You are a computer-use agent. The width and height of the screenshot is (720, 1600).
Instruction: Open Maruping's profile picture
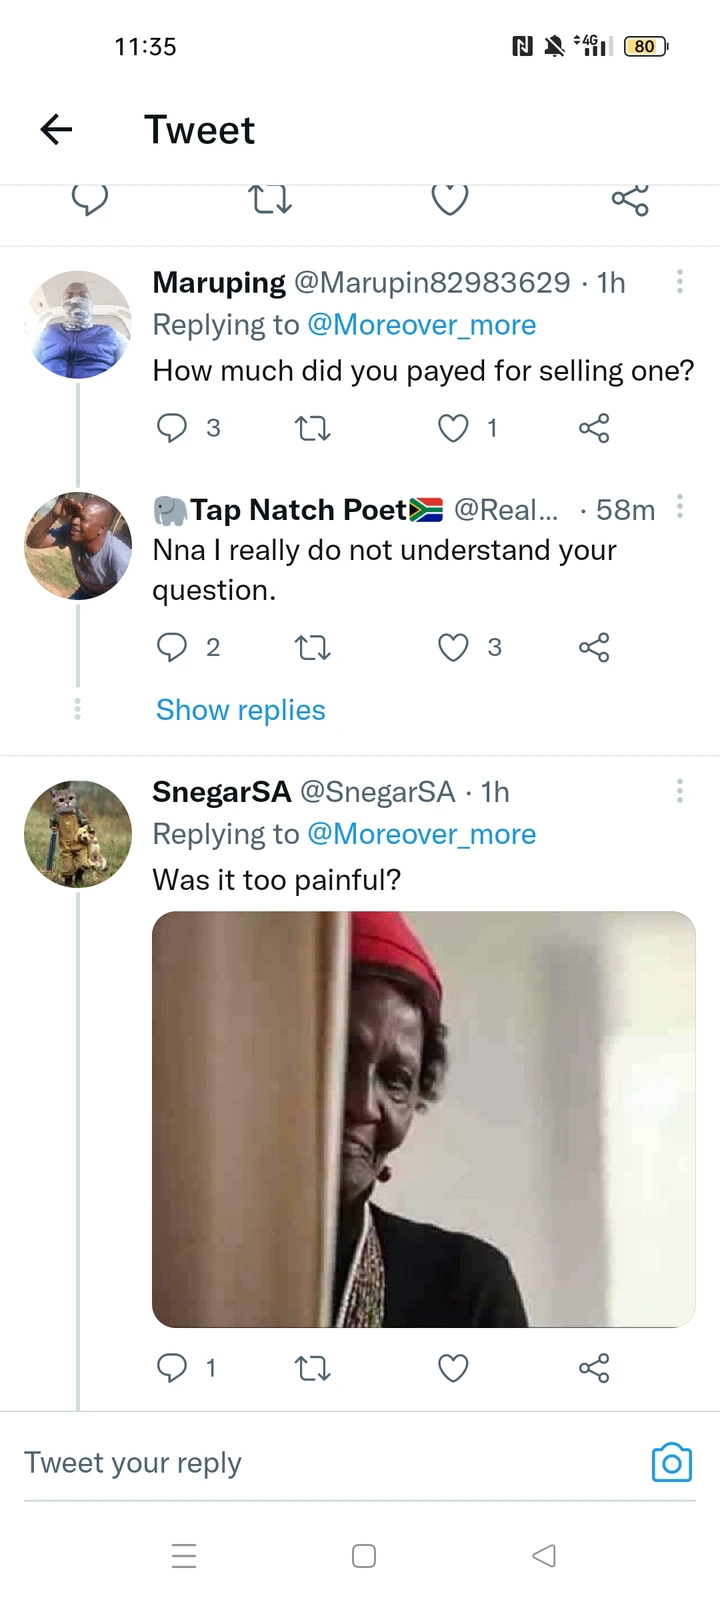tap(78, 324)
